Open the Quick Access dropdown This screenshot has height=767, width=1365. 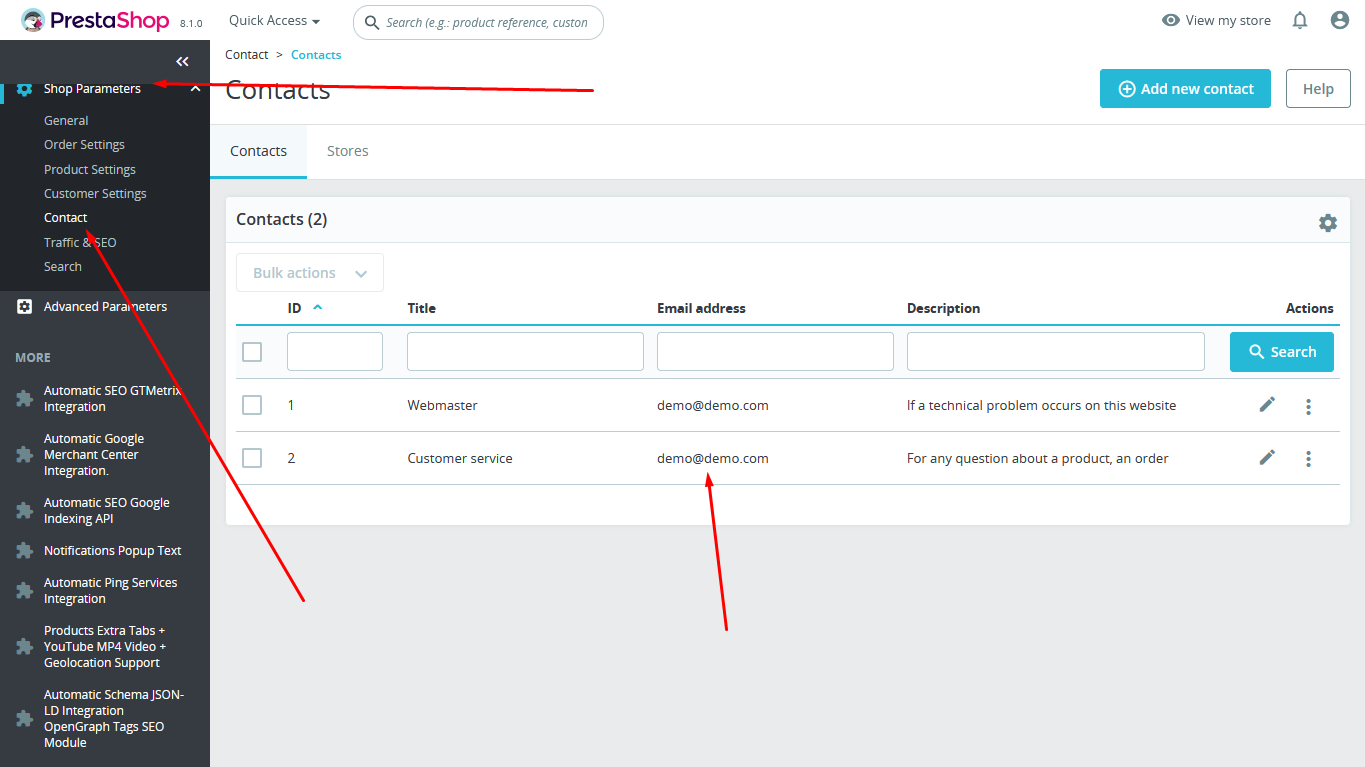pos(274,20)
